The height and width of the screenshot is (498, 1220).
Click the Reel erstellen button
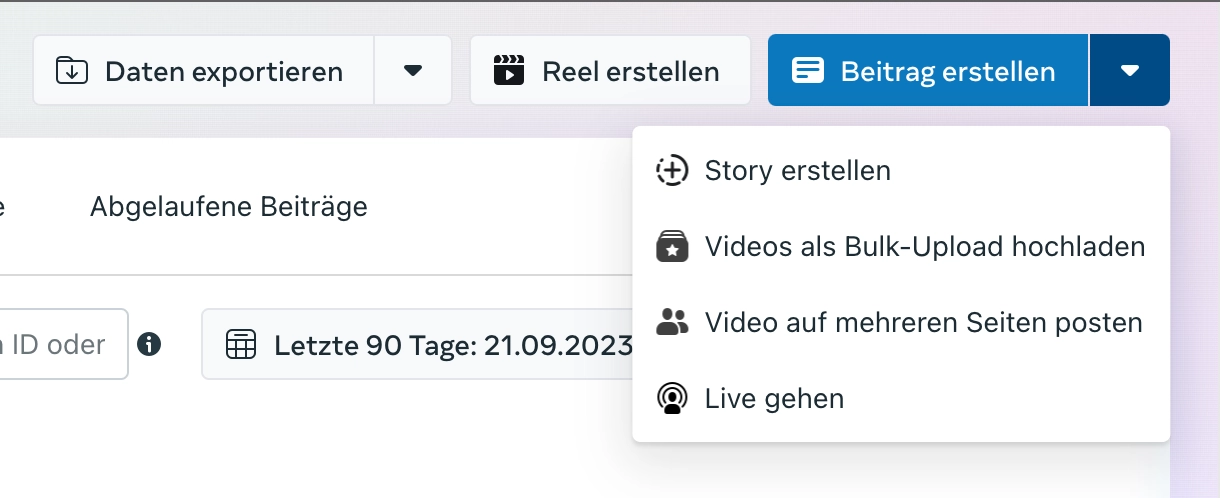coord(610,71)
